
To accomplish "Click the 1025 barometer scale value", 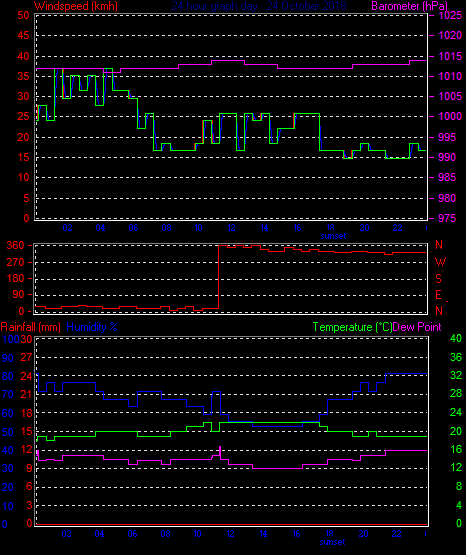I will click(450, 15).
